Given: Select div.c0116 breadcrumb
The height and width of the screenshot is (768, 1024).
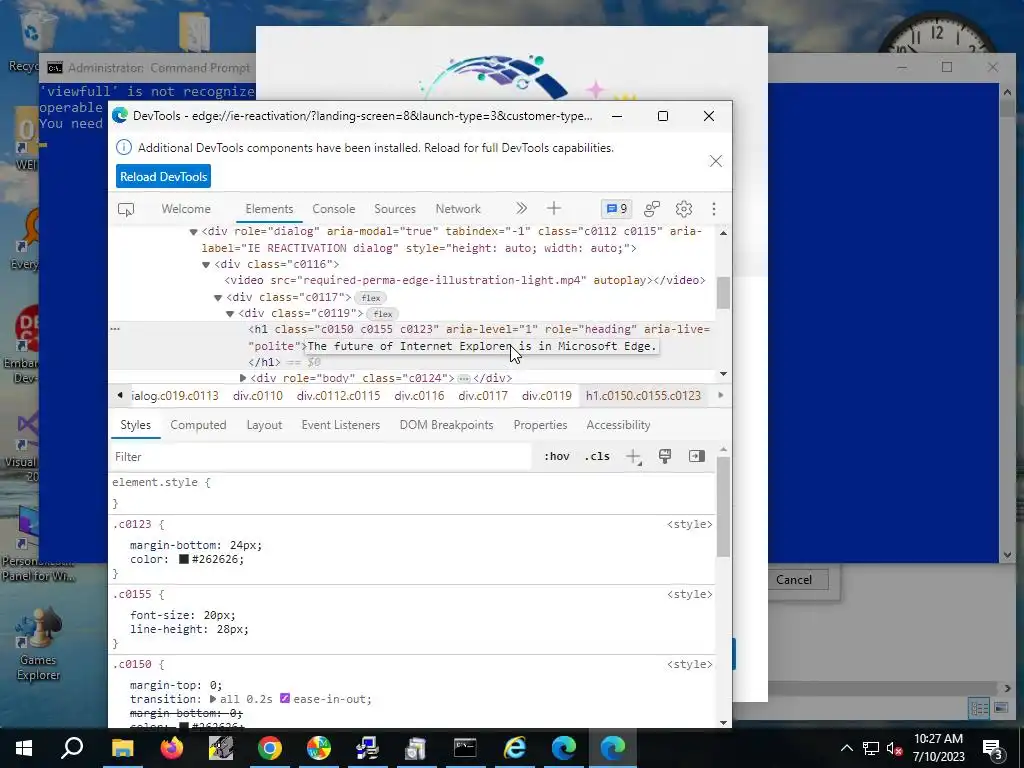Looking at the screenshot, I should coord(419,396).
